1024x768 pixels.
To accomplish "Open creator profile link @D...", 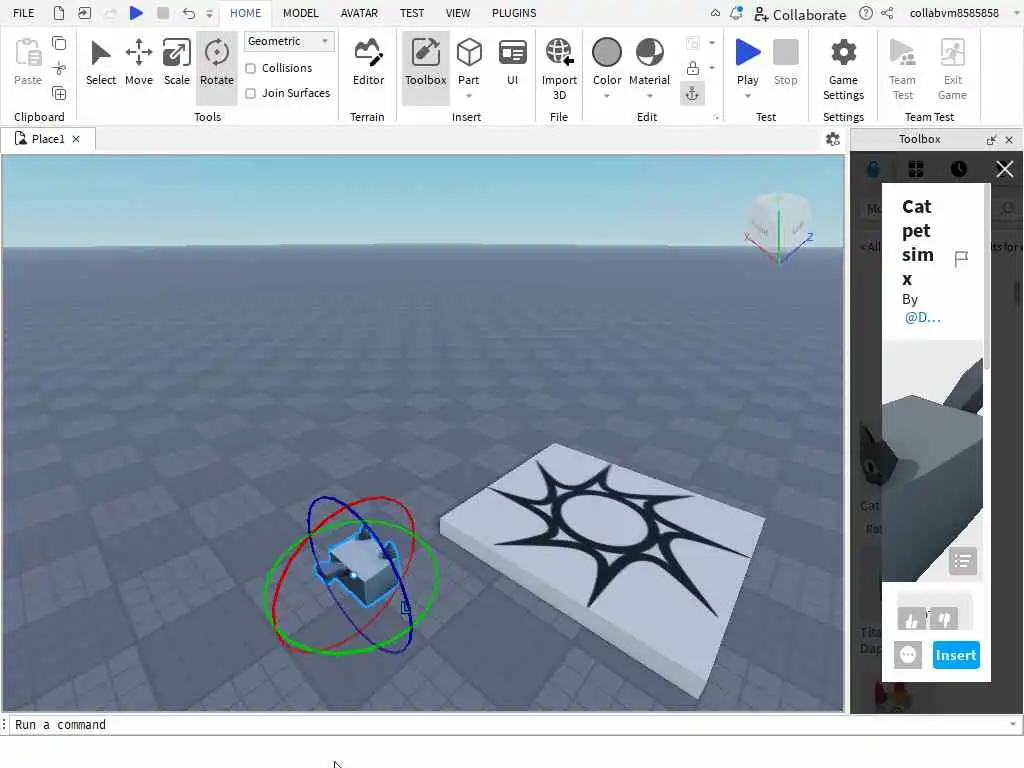I will [x=922, y=318].
